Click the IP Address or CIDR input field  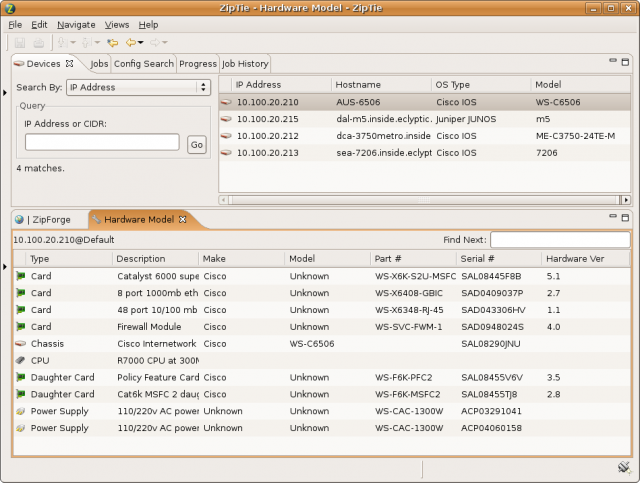(102, 142)
